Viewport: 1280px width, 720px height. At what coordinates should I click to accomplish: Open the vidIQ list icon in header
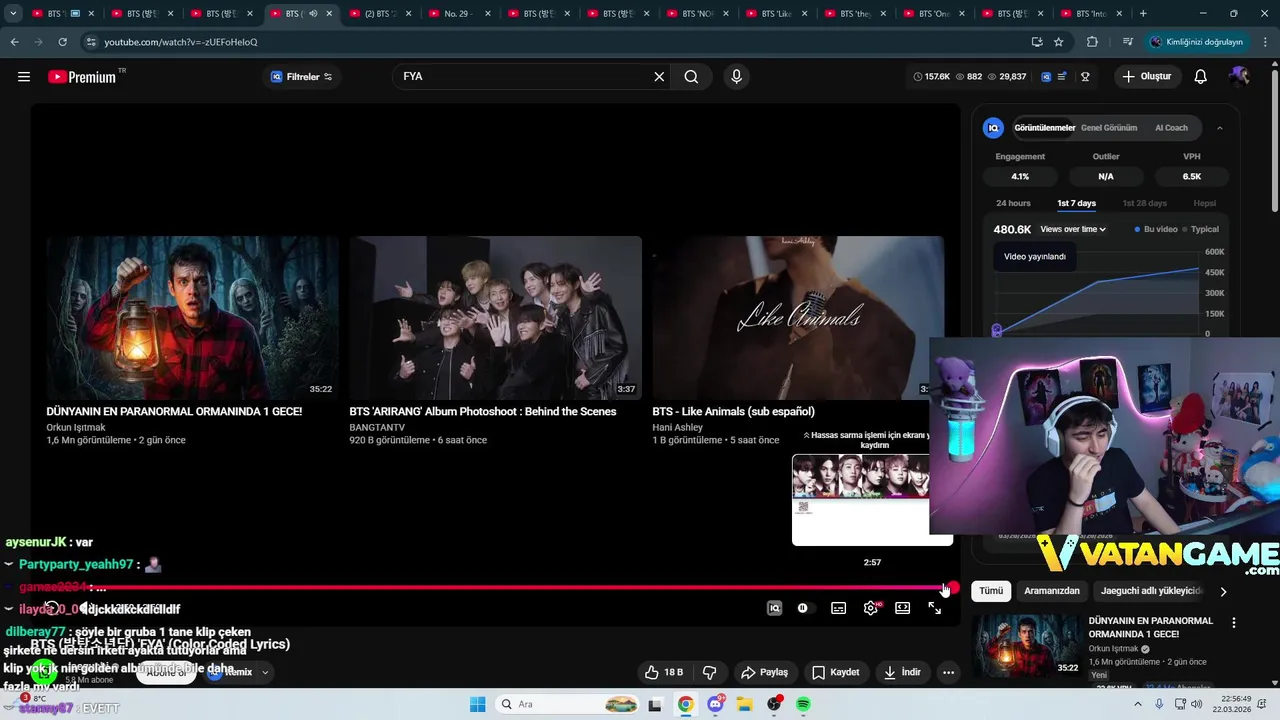(x=1062, y=77)
